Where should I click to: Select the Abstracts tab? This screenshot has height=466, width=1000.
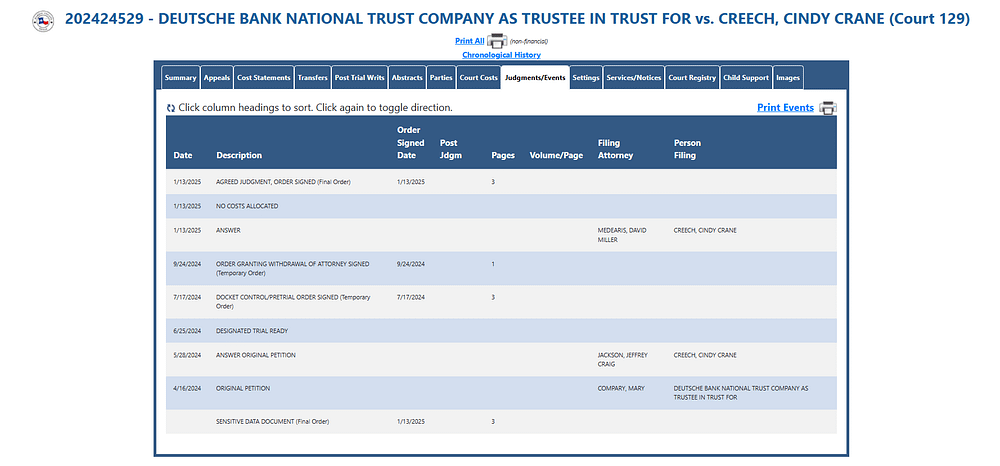[407, 78]
